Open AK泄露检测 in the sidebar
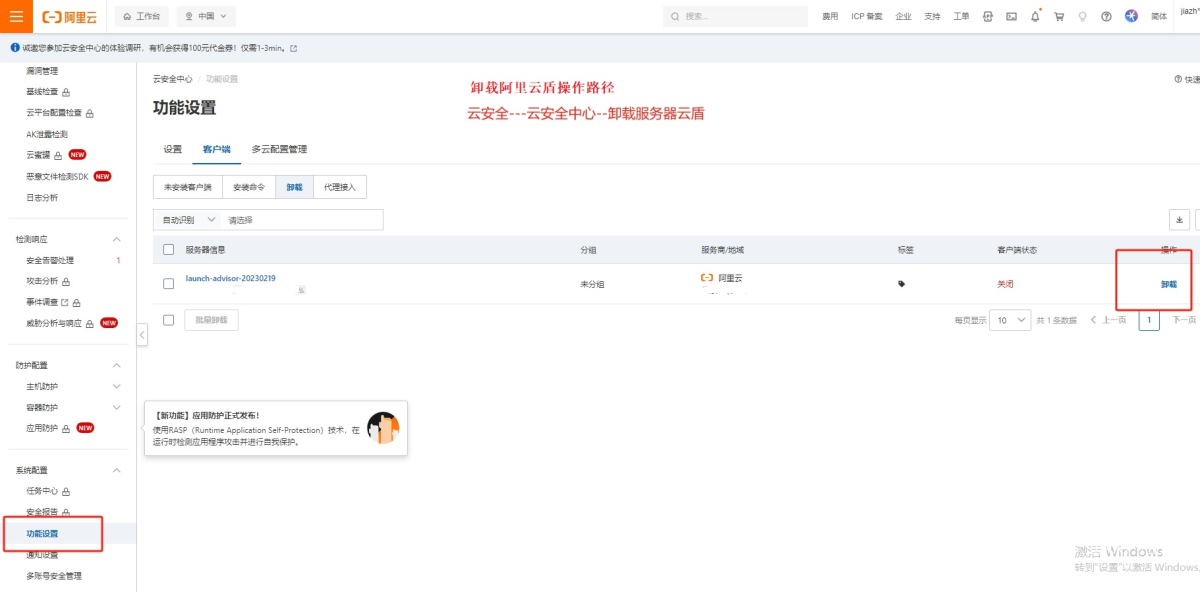The width and height of the screenshot is (1200, 592). [47, 134]
